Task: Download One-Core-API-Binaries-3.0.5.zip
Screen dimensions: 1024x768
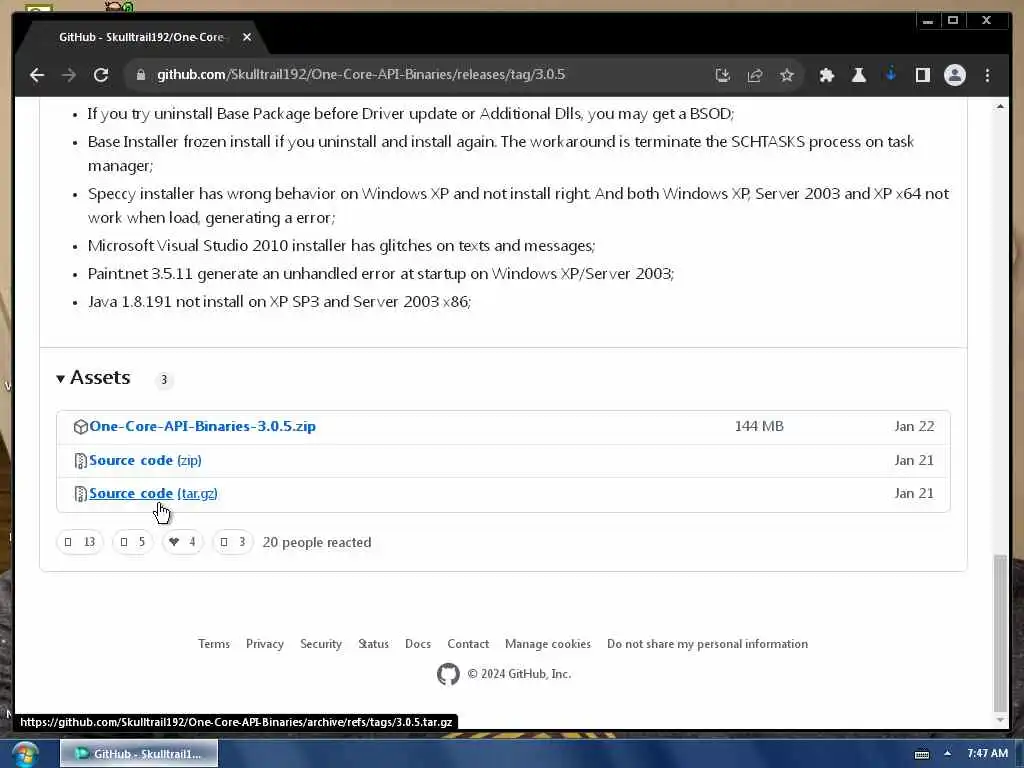Action: (x=202, y=426)
